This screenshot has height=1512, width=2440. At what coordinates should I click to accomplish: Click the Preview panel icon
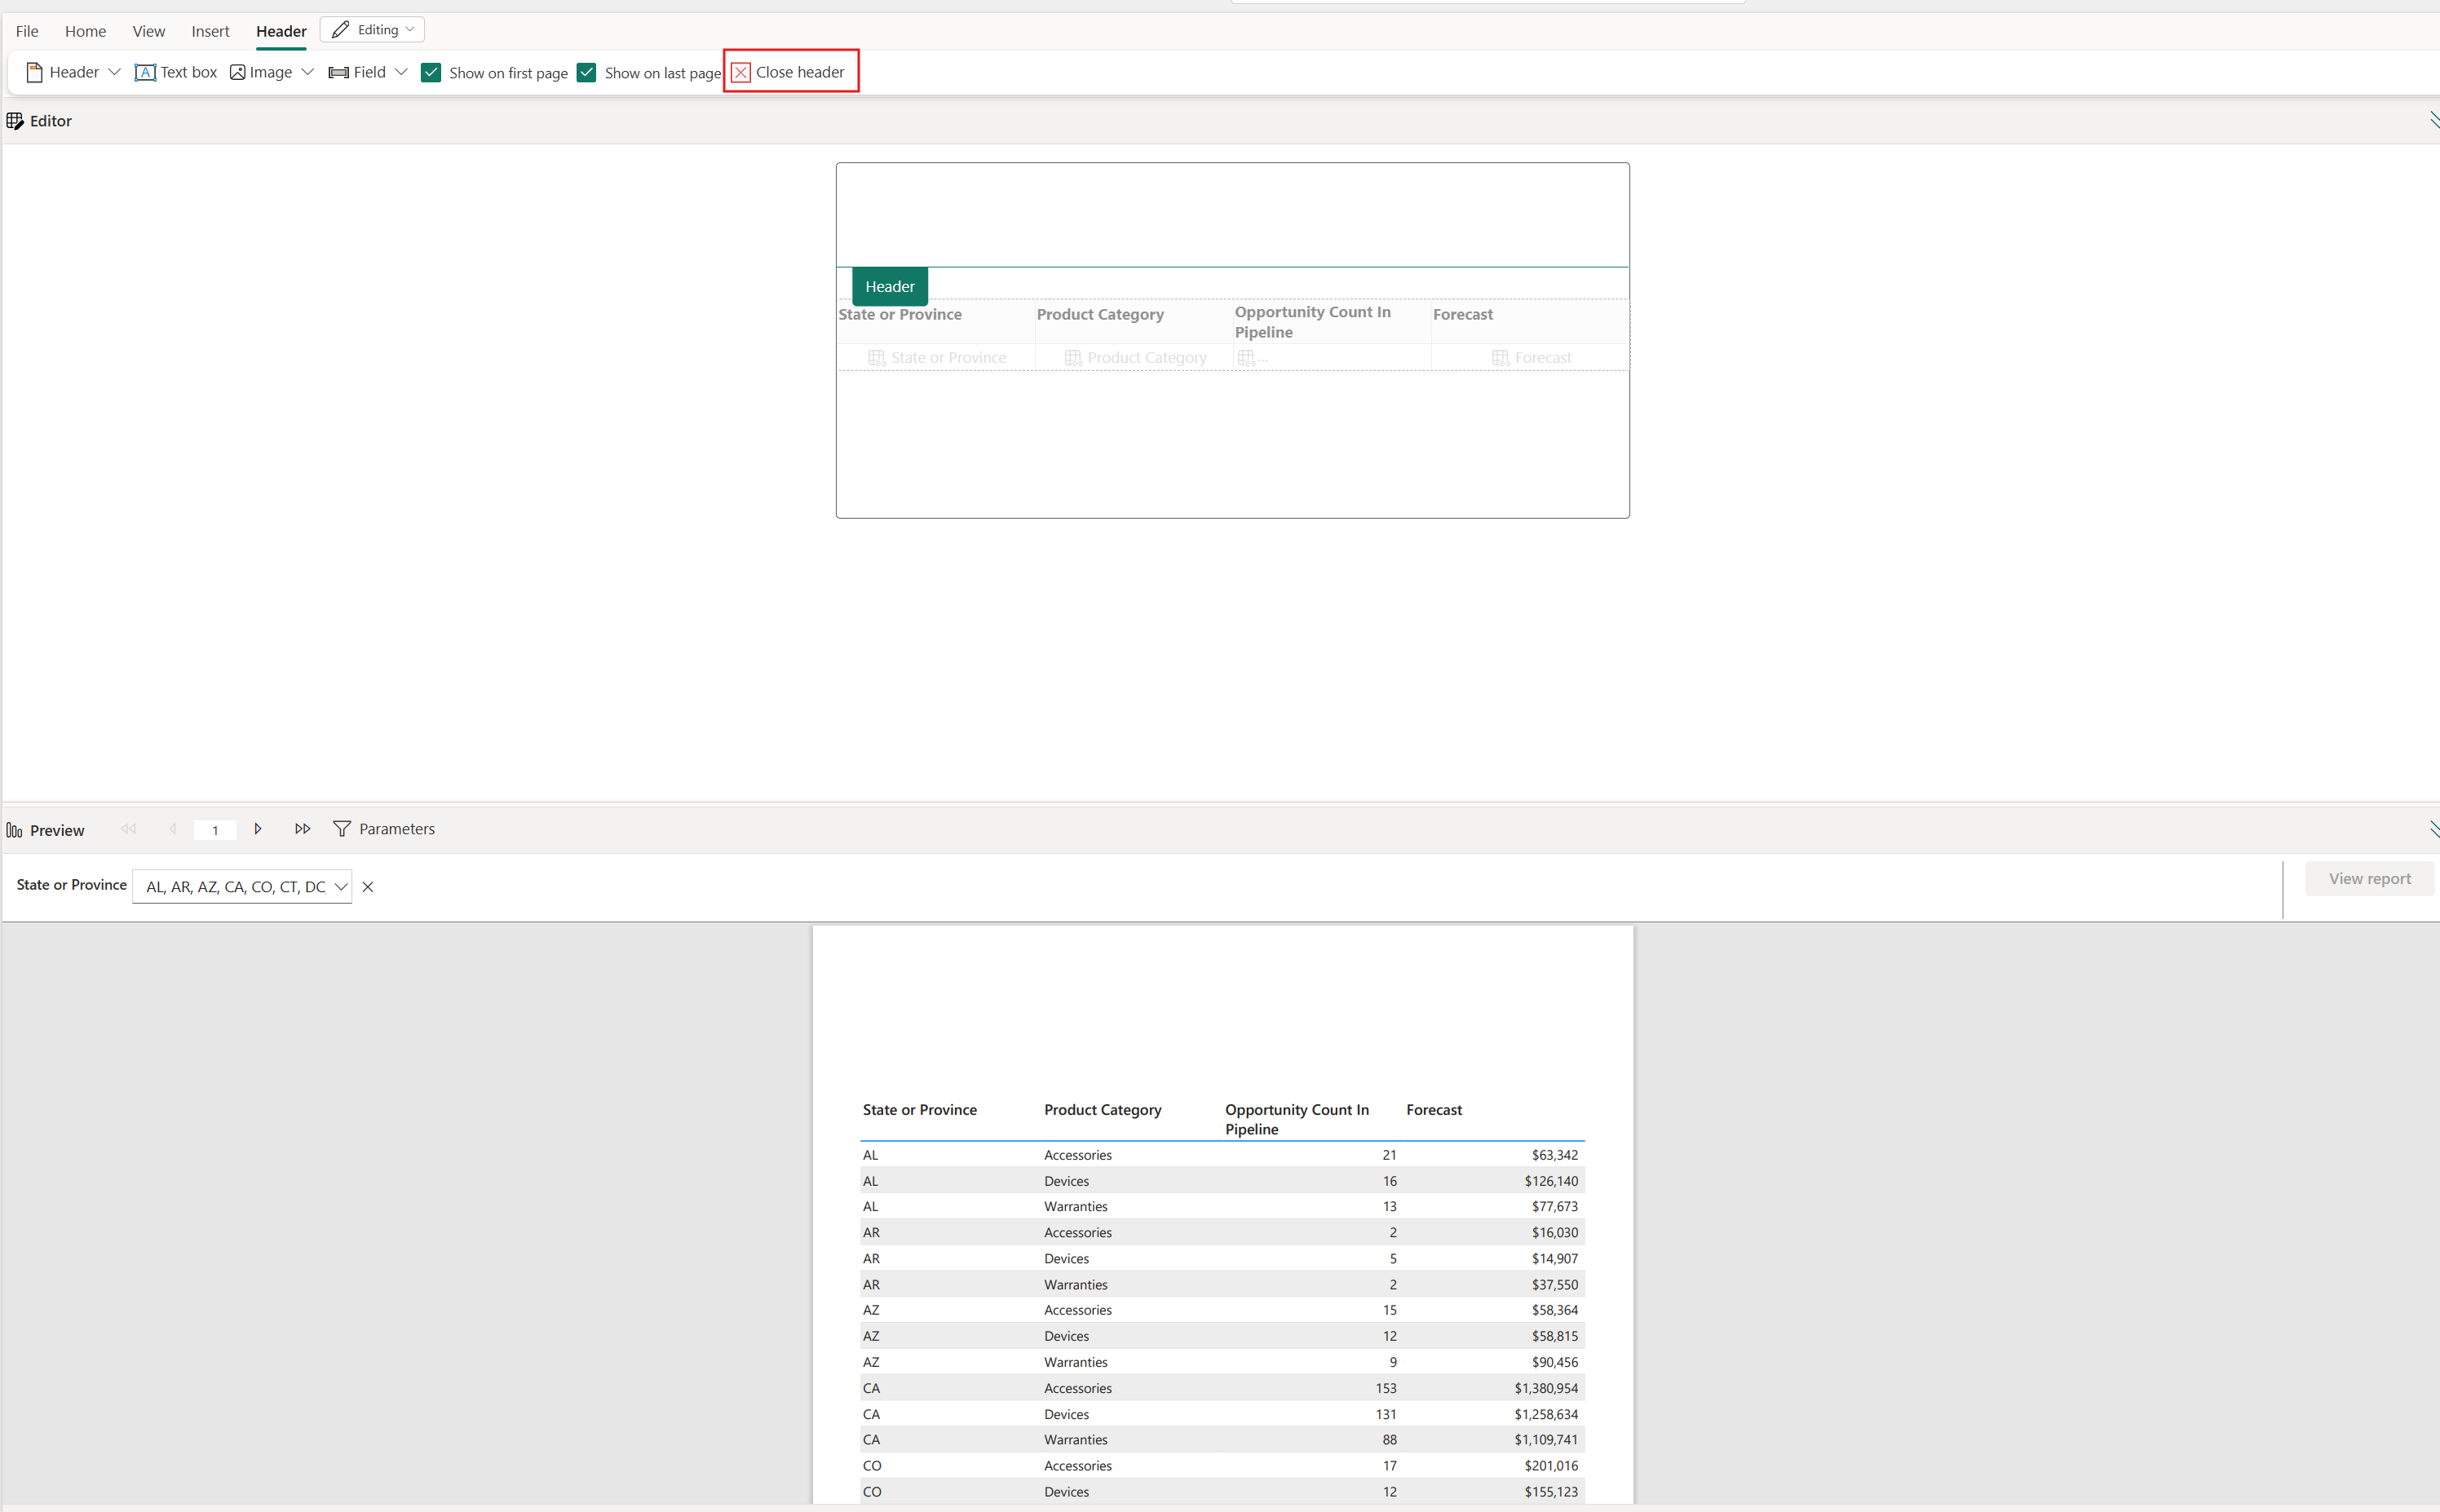tap(15, 828)
